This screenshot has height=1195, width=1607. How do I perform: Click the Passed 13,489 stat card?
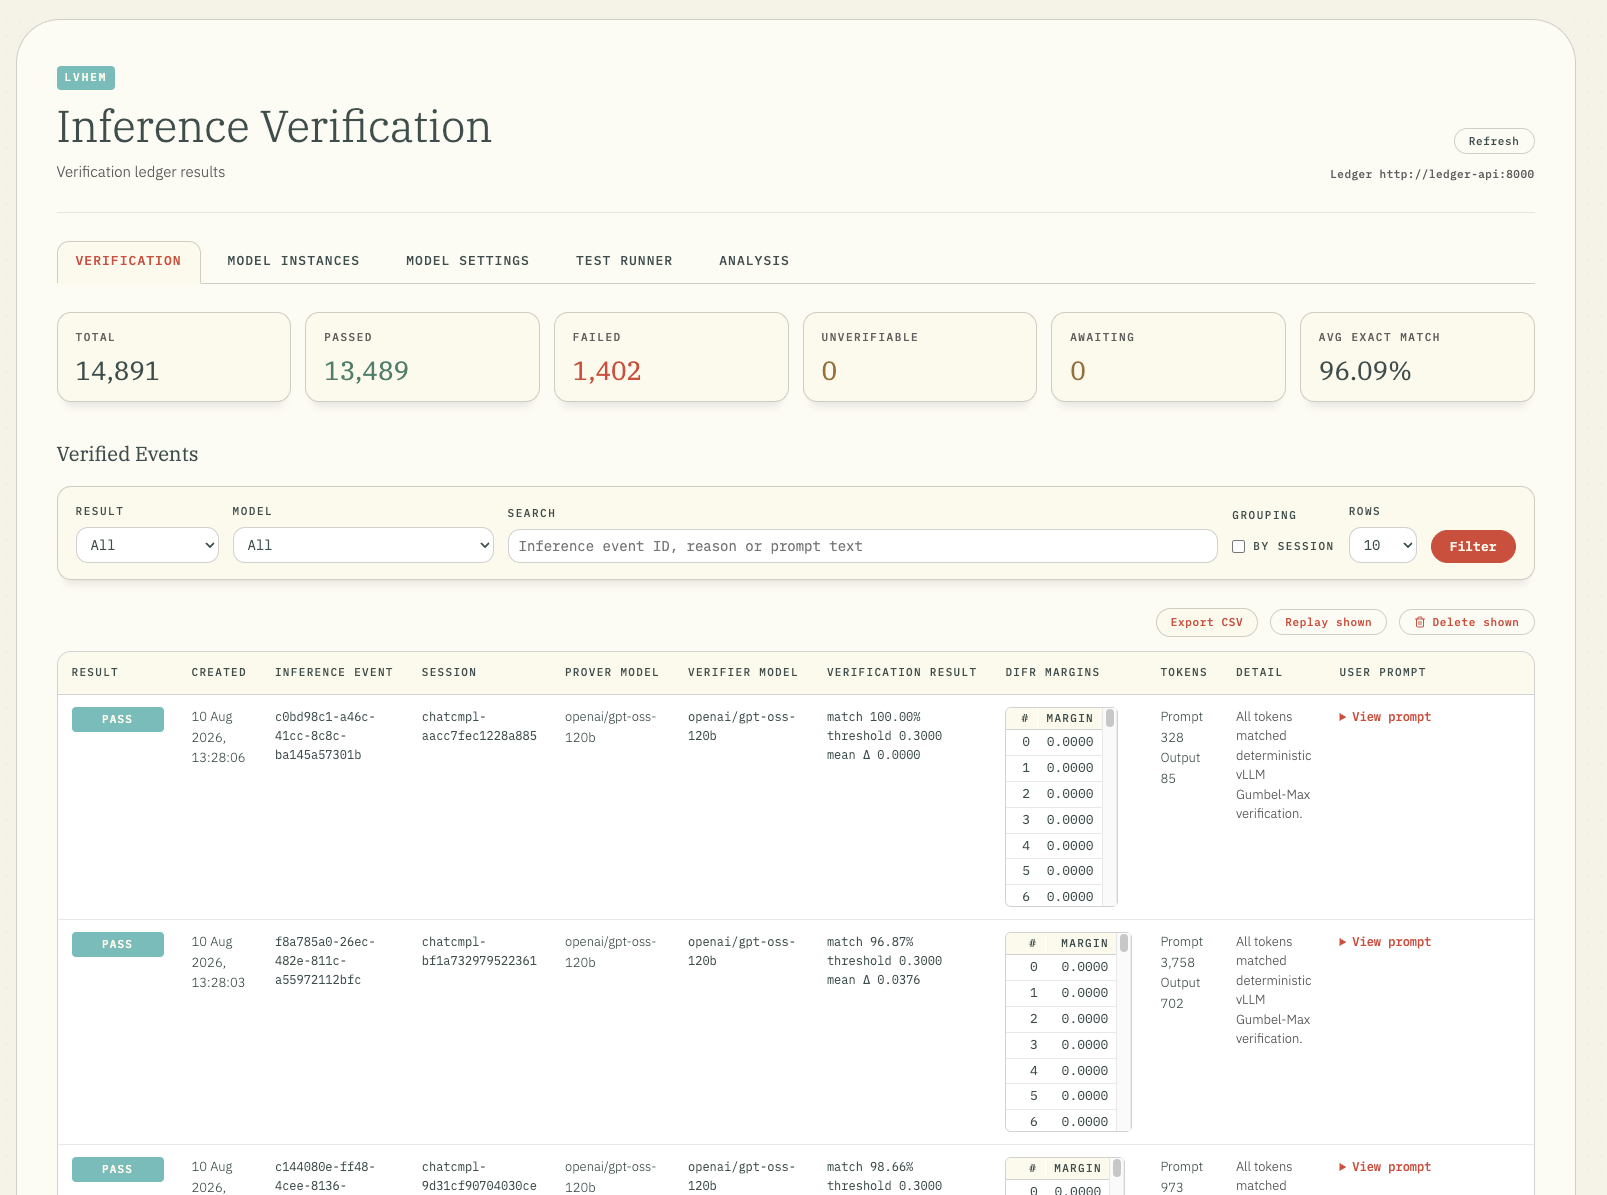coord(422,357)
